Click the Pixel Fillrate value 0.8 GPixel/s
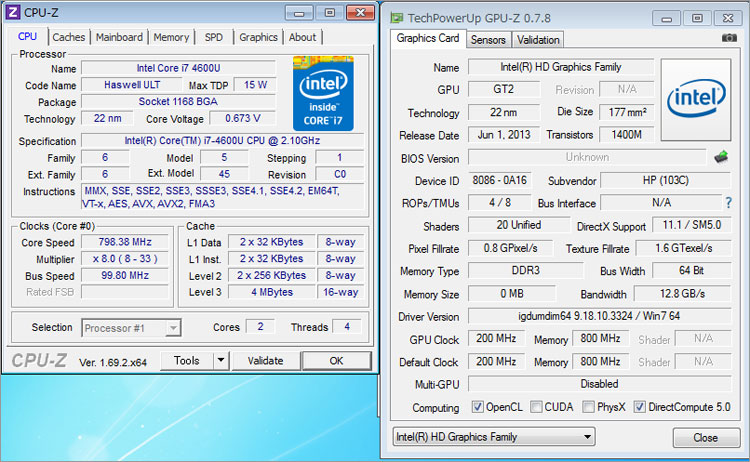 pos(510,248)
